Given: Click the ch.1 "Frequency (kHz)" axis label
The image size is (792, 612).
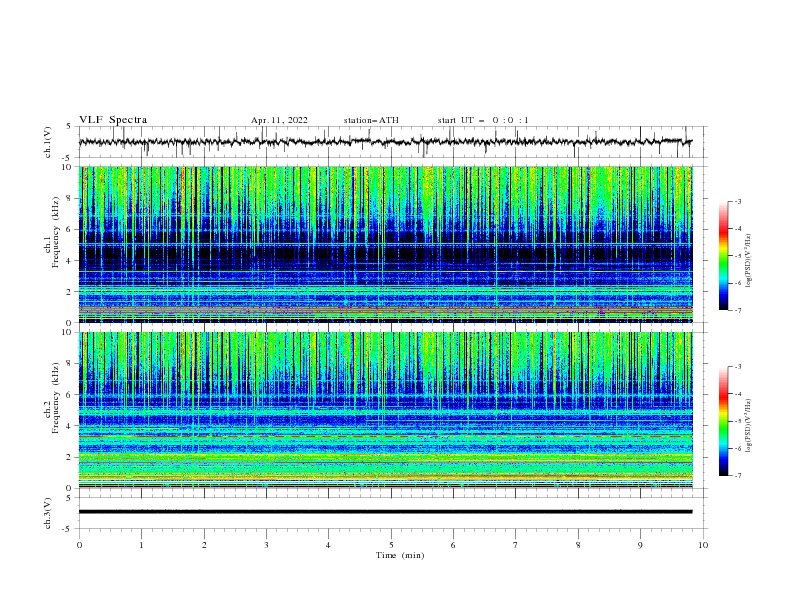Looking at the screenshot, I should [x=56, y=230].
